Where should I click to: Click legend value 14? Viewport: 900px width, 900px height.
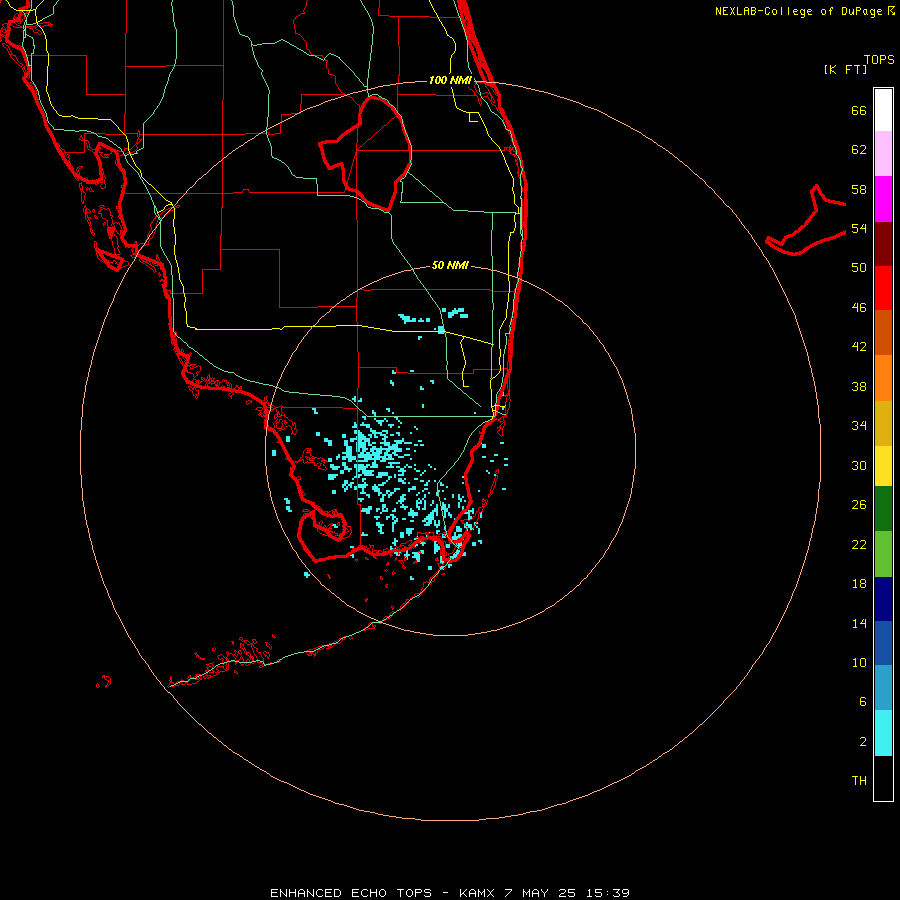click(859, 623)
